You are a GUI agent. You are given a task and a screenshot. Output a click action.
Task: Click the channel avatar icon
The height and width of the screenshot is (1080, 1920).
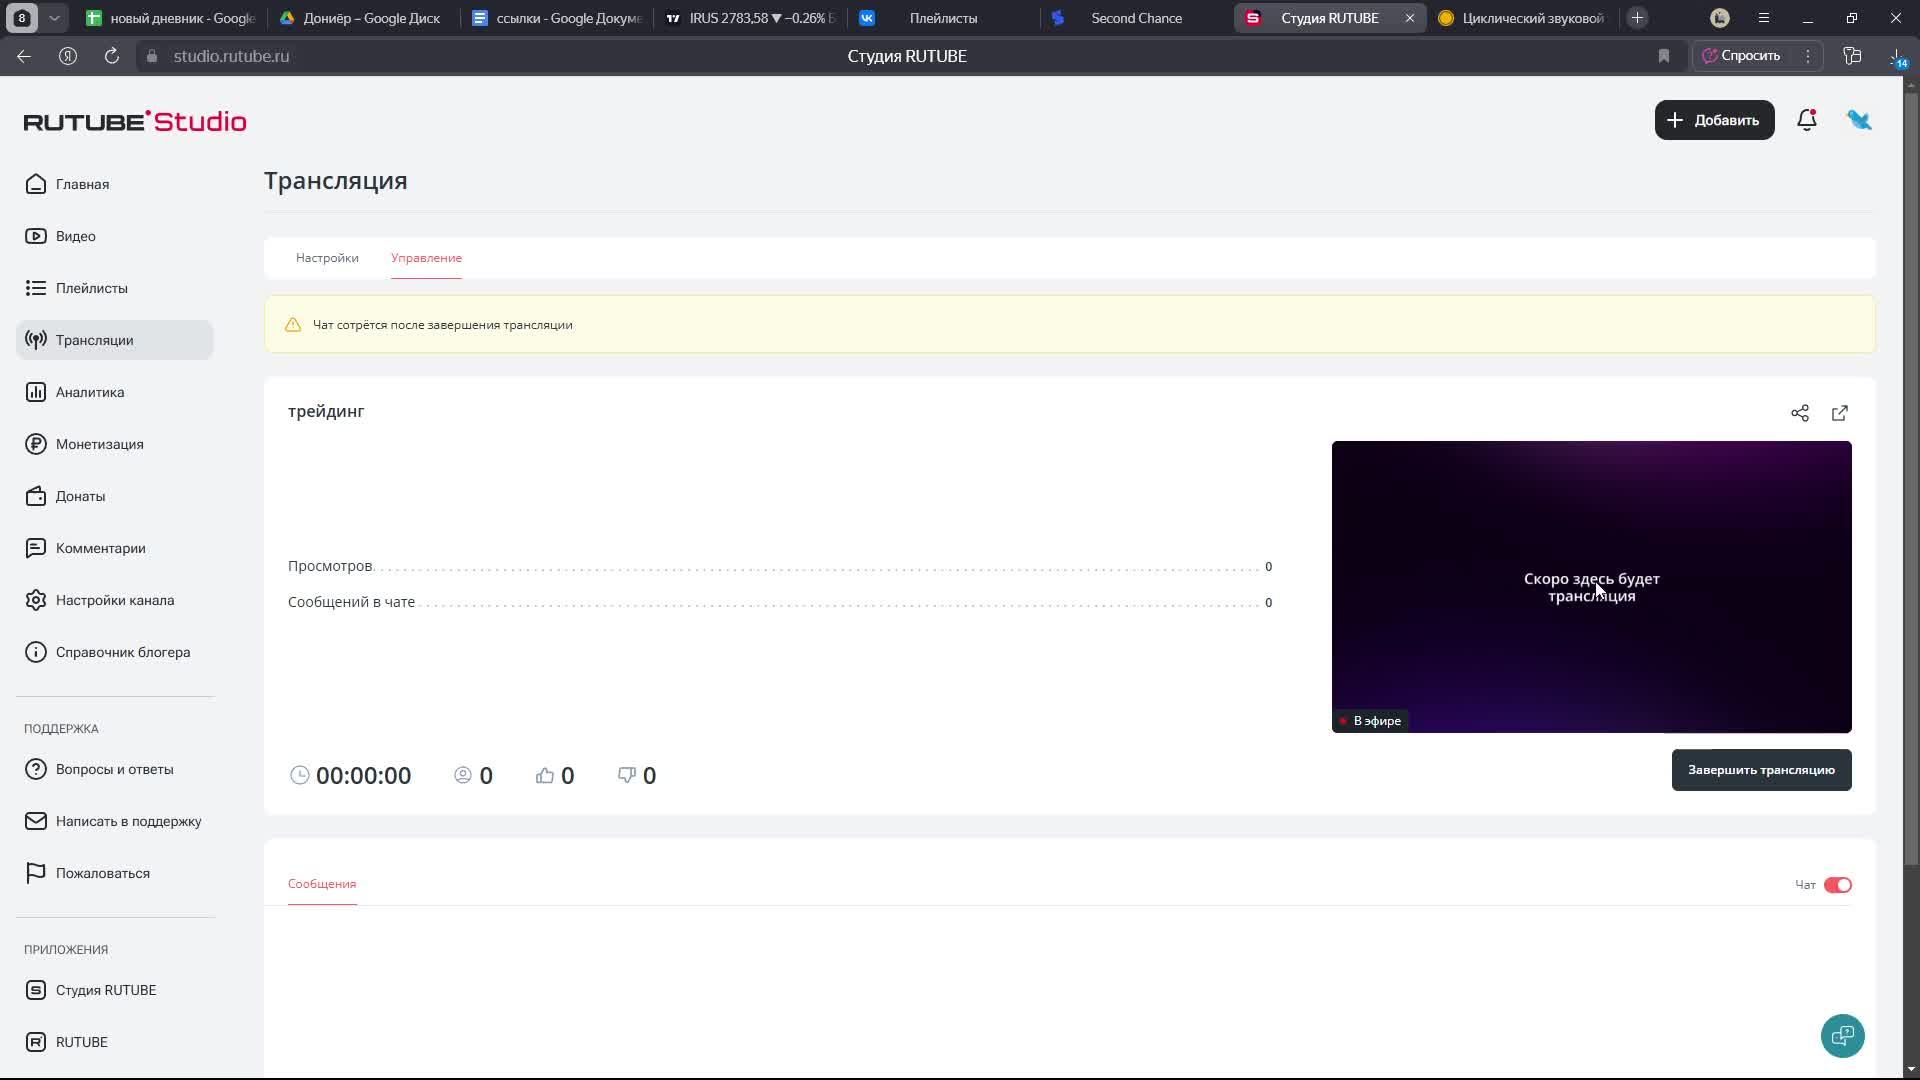tap(1859, 120)
